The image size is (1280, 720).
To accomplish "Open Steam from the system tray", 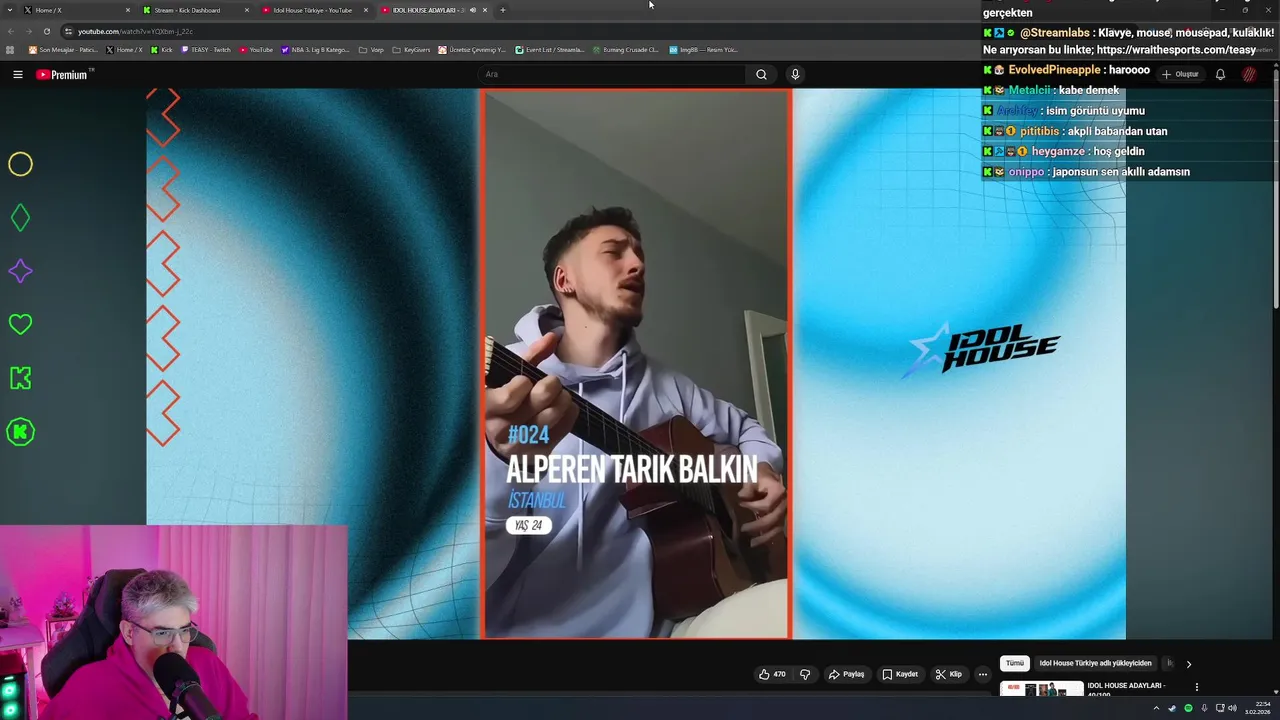I will (1173, 708).
